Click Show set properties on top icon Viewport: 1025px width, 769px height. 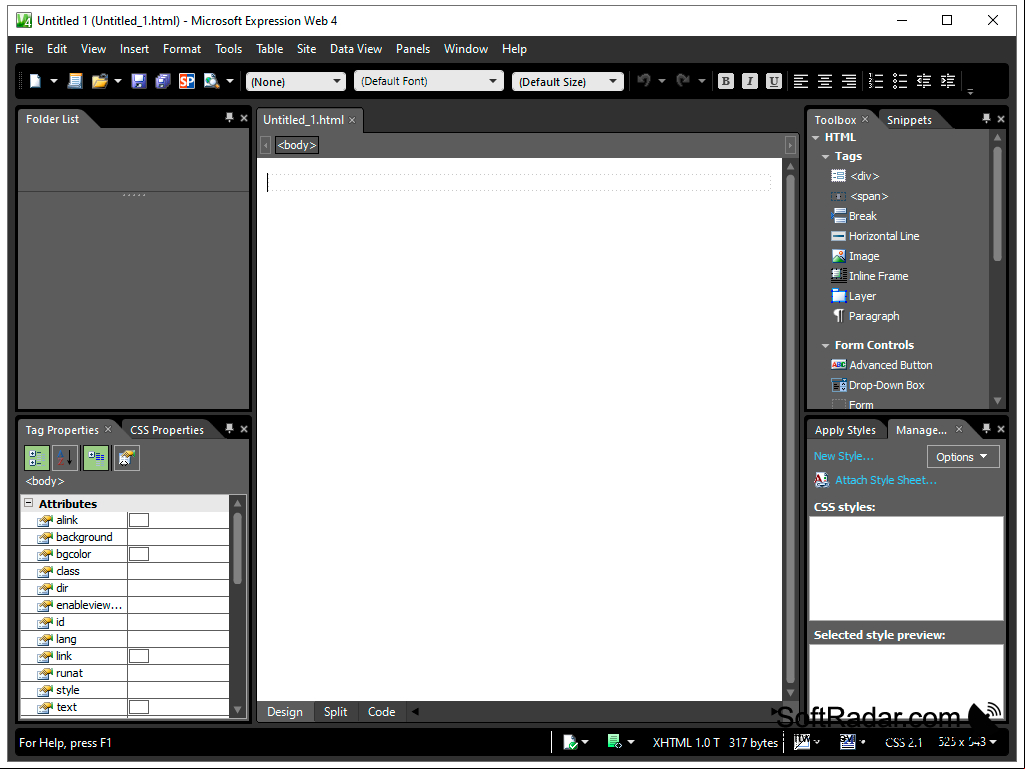96,458
